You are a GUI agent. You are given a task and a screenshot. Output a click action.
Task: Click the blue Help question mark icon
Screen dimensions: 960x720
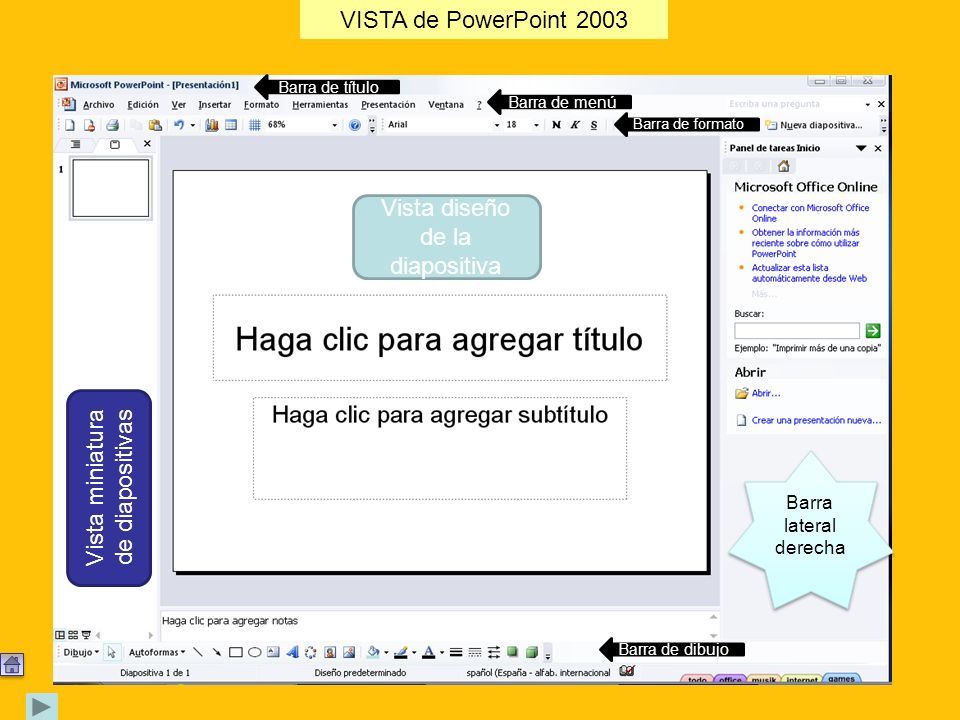(x=354, y=126)
